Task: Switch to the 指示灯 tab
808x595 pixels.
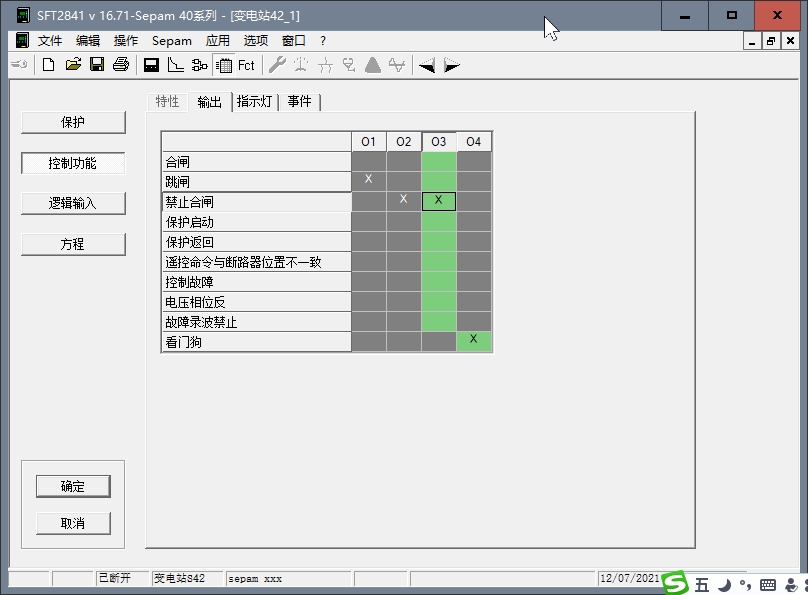Action: tap(254, 101)
